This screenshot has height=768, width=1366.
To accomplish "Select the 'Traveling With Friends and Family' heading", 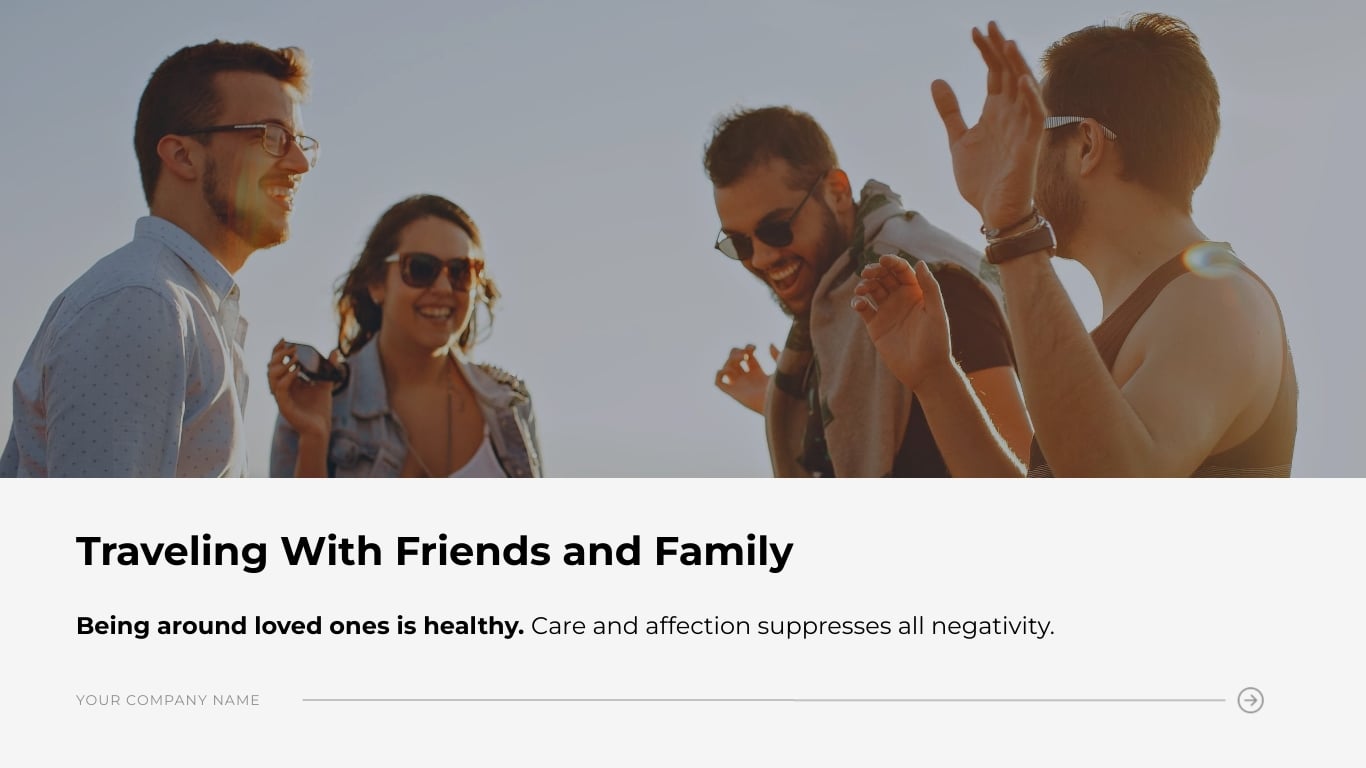I will 434,551.
